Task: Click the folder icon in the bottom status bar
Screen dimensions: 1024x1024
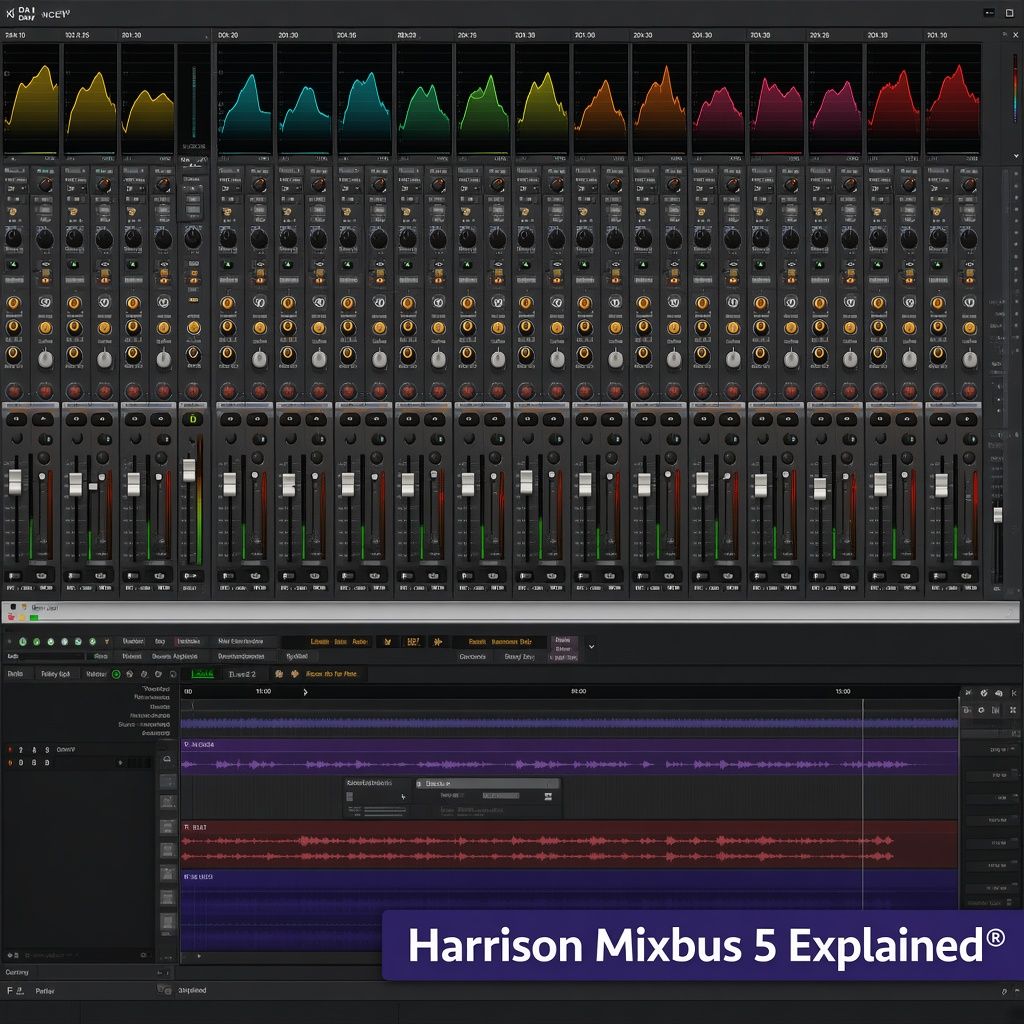Action: [164, 990]
